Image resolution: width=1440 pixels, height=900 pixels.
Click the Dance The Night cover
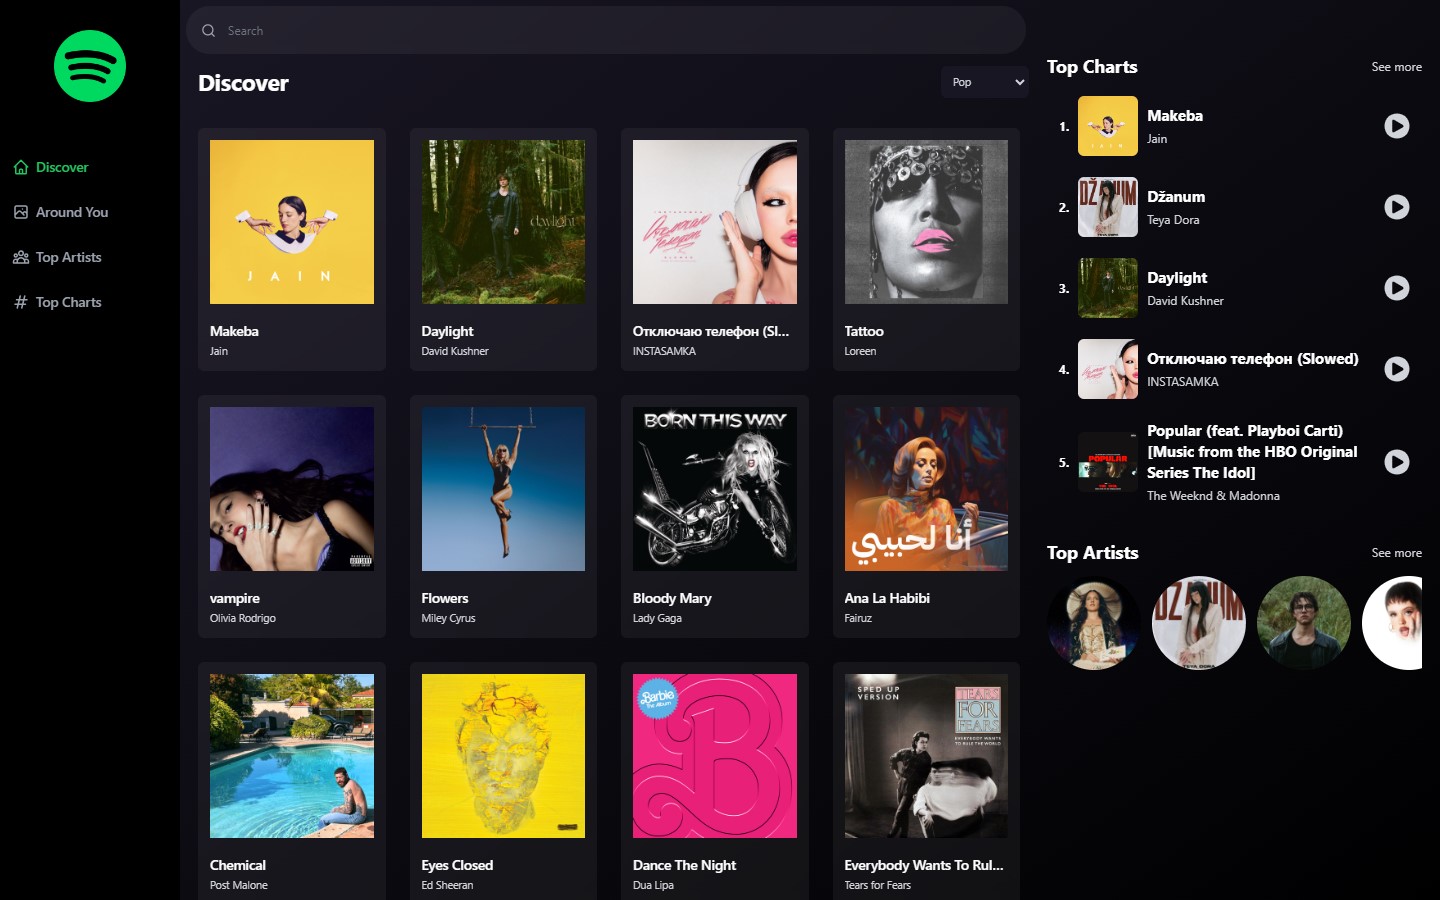[715, 756]
